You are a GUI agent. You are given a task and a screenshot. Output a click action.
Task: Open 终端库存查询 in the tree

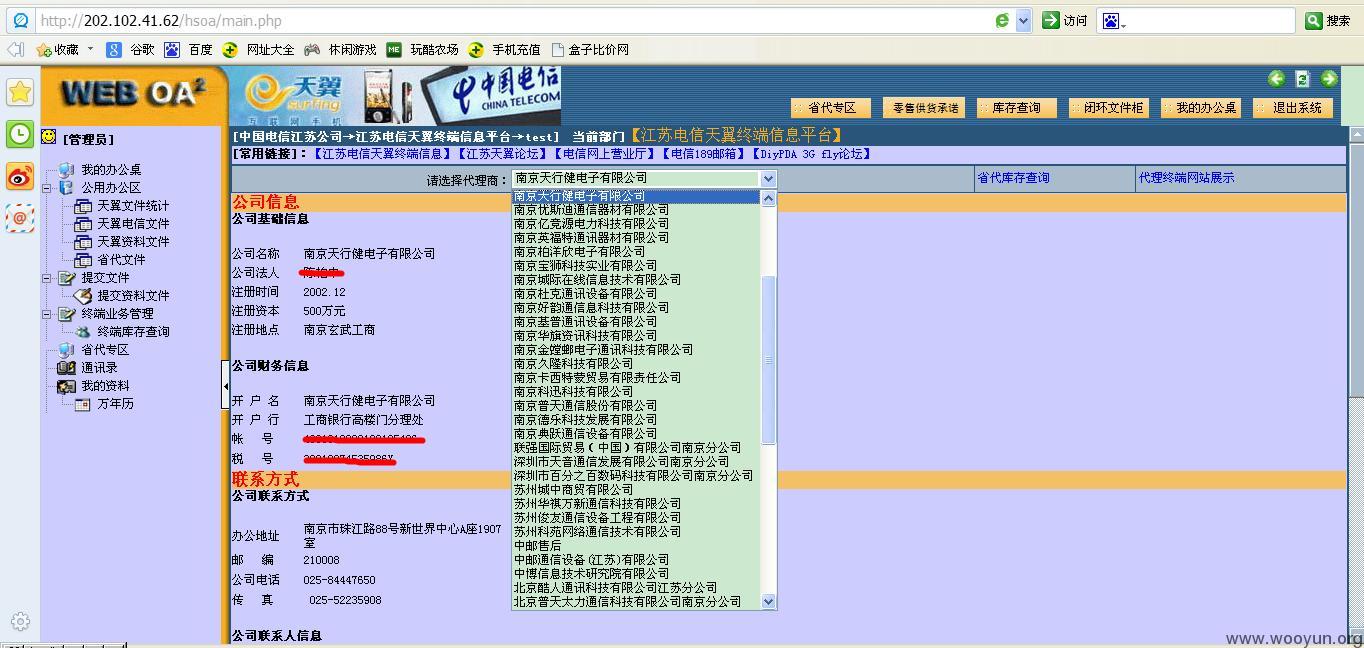[133, 332]
